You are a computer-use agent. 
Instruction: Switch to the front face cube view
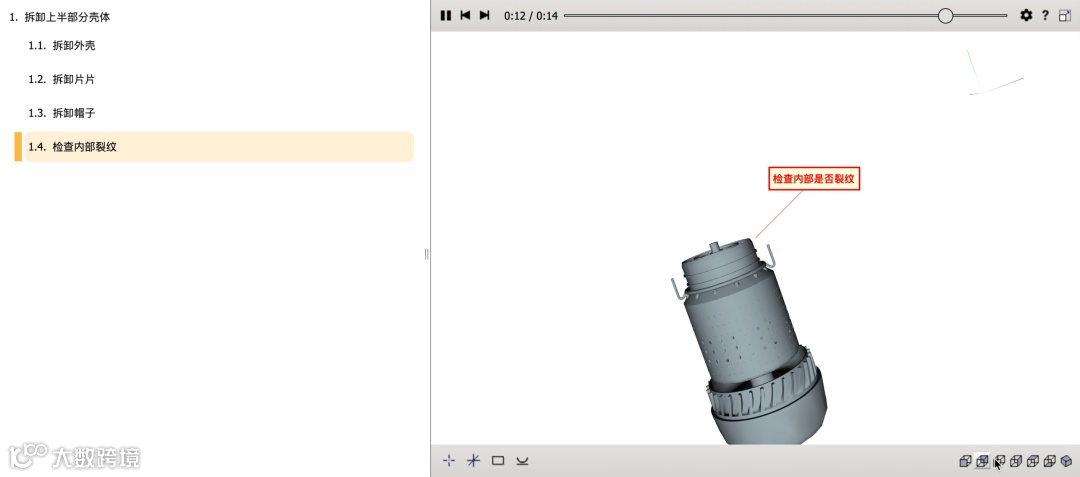point(966,461)
